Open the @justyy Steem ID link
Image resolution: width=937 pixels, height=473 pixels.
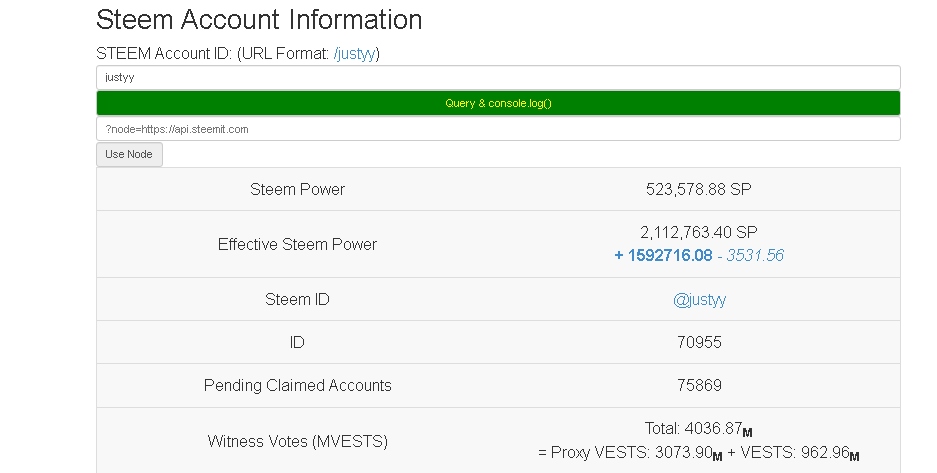coord(699,299)
